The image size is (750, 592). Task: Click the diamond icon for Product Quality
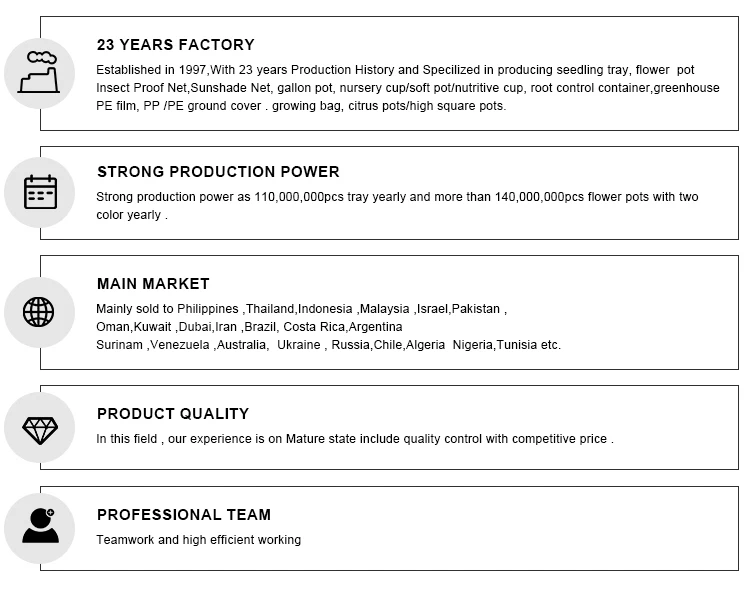pyautogui.click(x=40, y=430)
